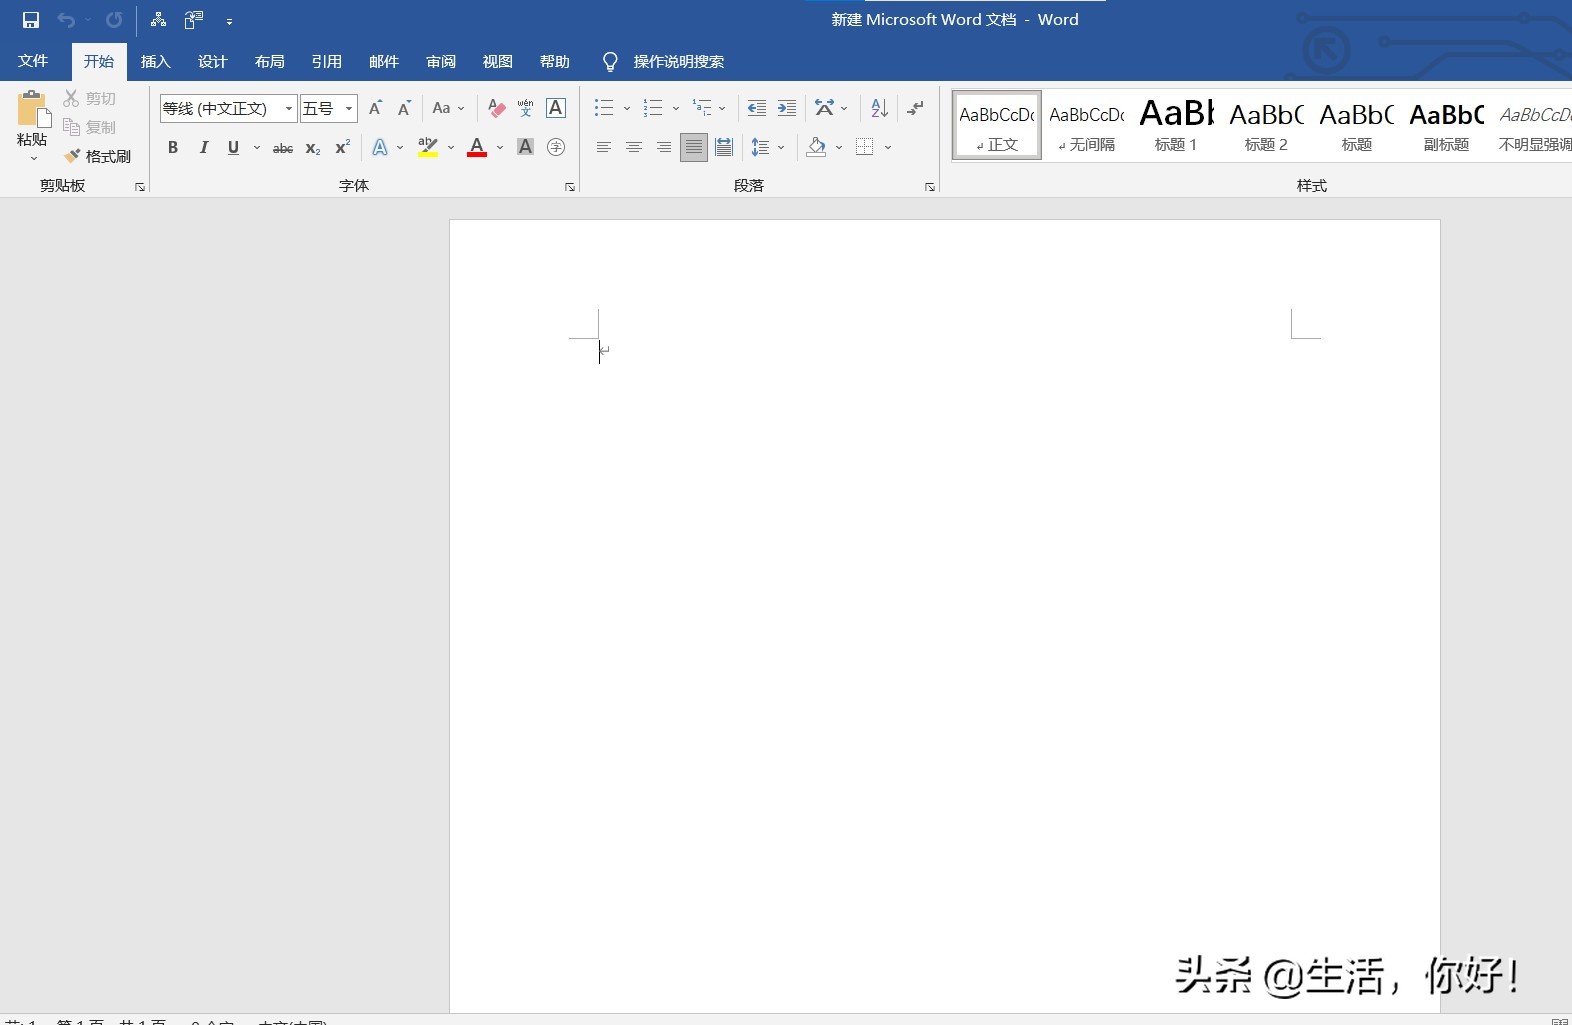Apply text effects with the outlined A icon
The width and height of the screenshot is (1572, 1025).
(380, 147)
